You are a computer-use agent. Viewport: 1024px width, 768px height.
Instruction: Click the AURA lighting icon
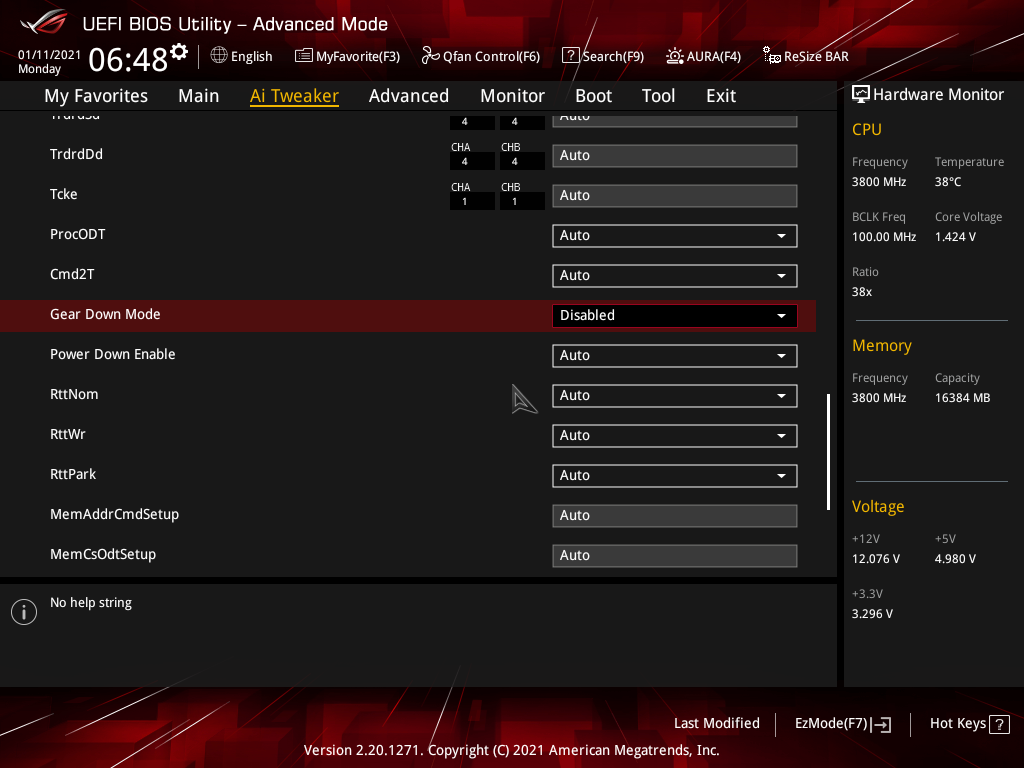pyautogui.click(x=675, y=56)
